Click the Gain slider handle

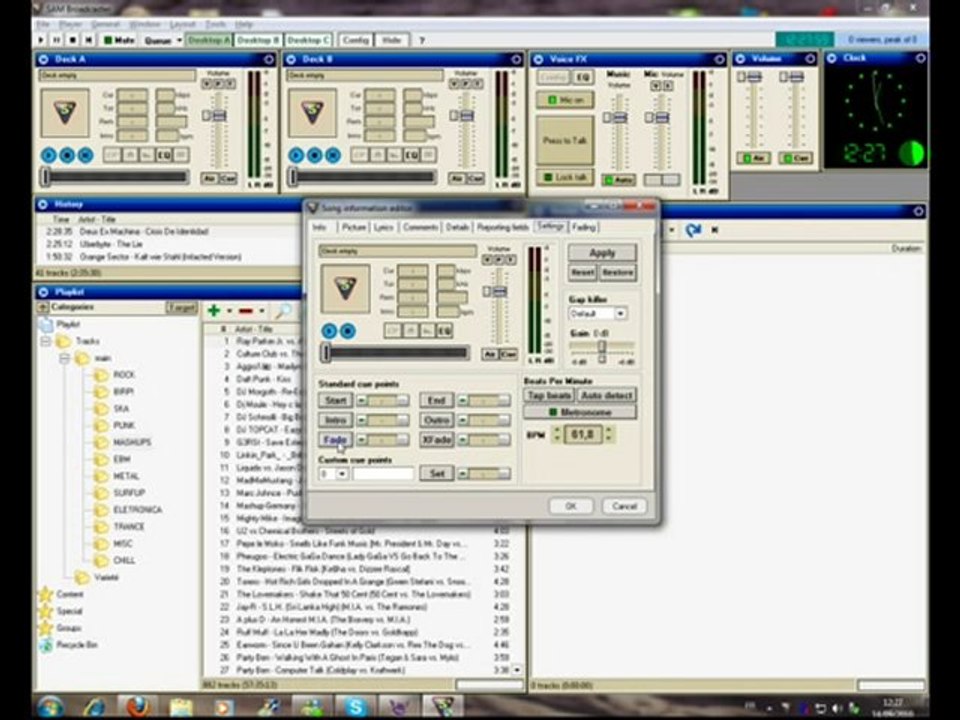tap(601, 347)
